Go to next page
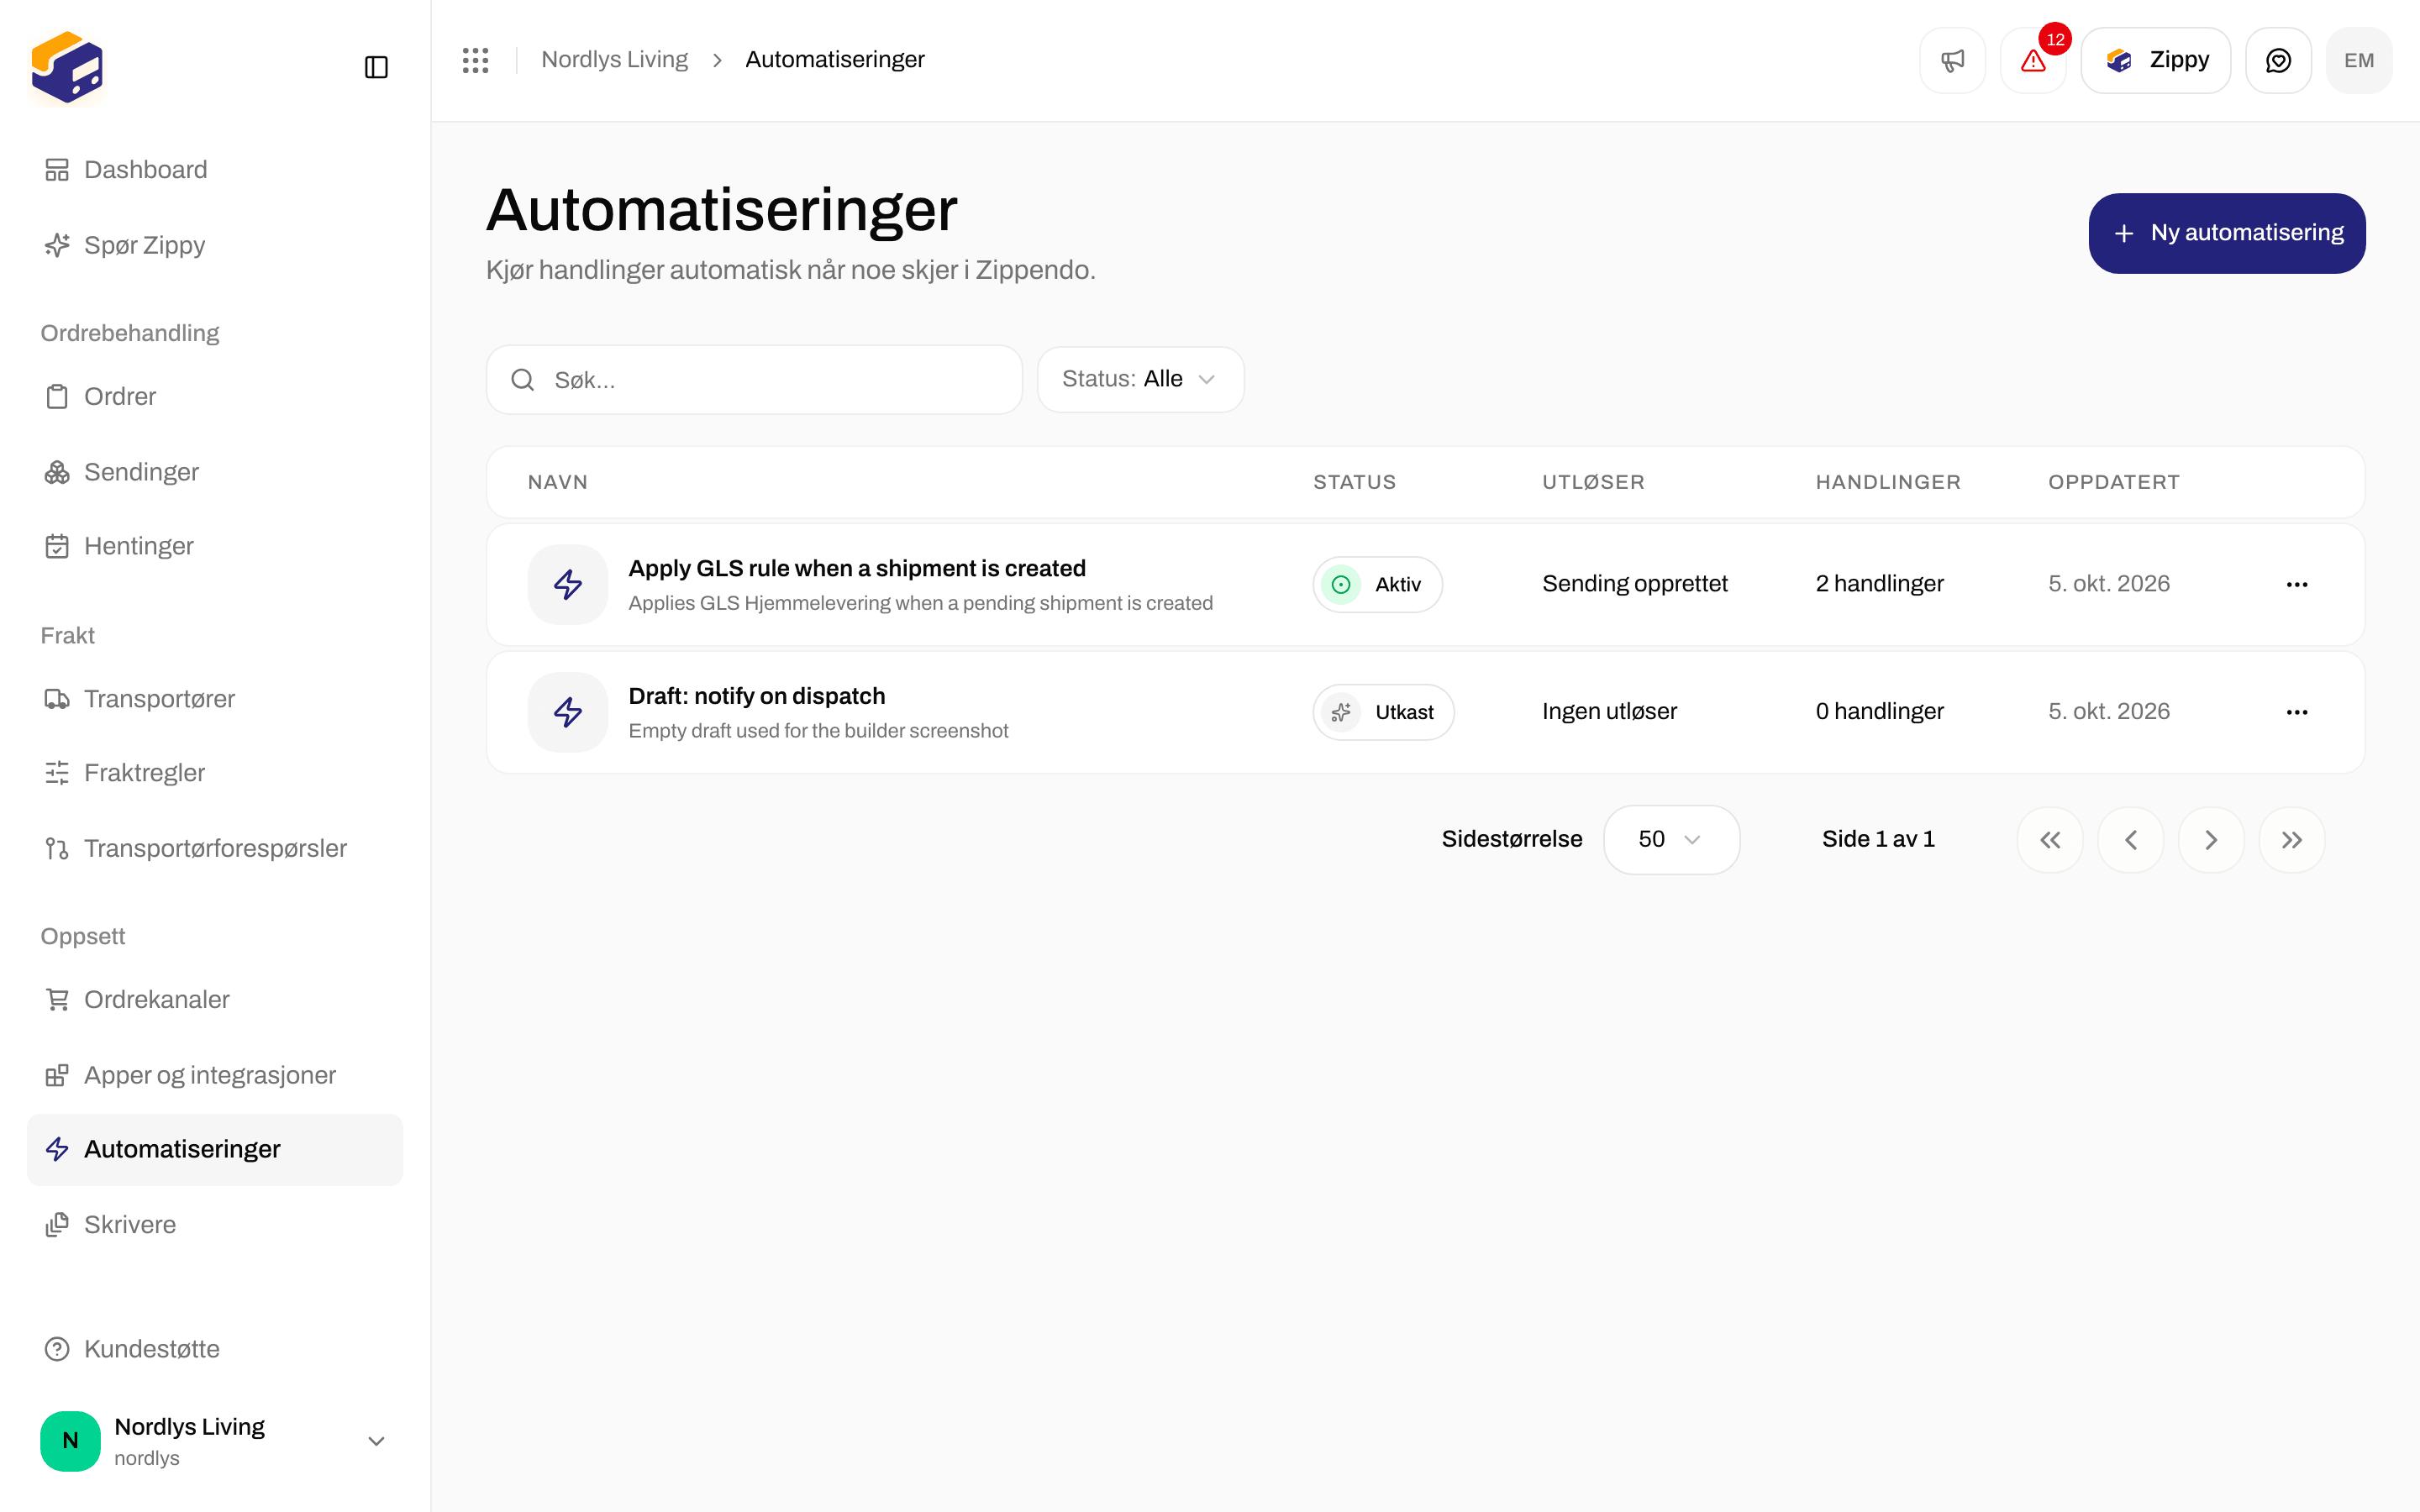This screenshot has width=2420, height=1512. [x=2211, y=840]
